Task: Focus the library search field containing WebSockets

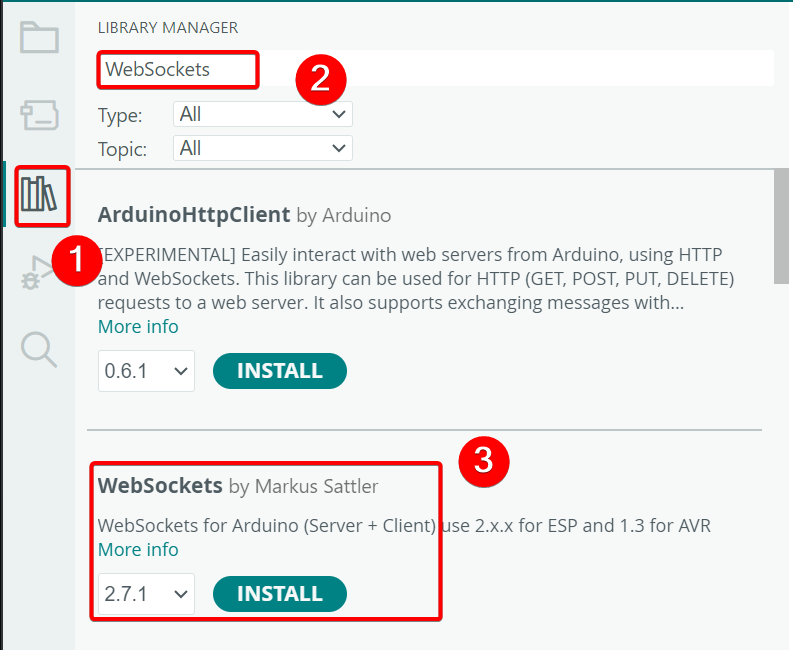Action: pyautogui.click(x=178, y=69)
